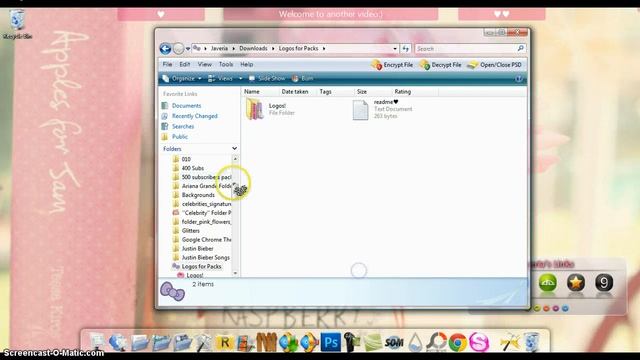Open the yellow R icon in dock

[224, 342]
